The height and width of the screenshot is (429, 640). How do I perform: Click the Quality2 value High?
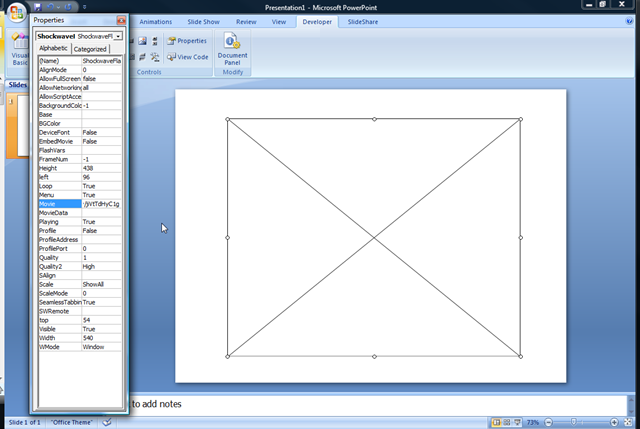click(x=101, y=267)
